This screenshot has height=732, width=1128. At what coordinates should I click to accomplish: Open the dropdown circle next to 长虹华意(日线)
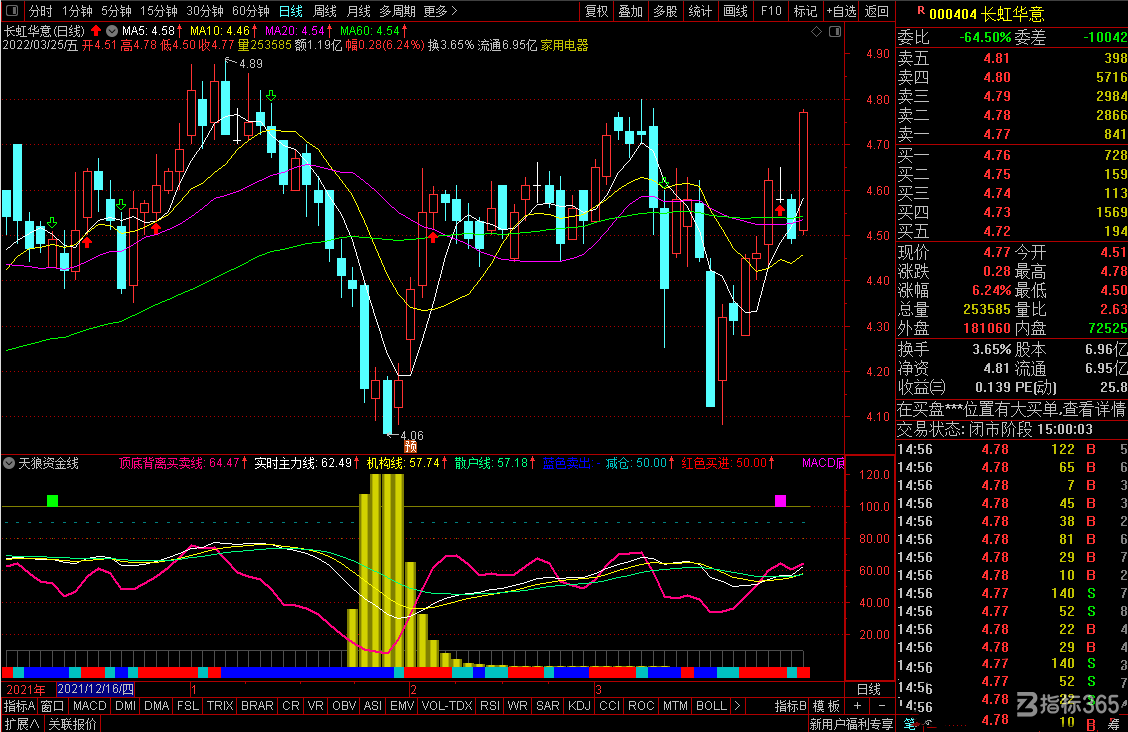pyautogui.click(x=112, y=31)
